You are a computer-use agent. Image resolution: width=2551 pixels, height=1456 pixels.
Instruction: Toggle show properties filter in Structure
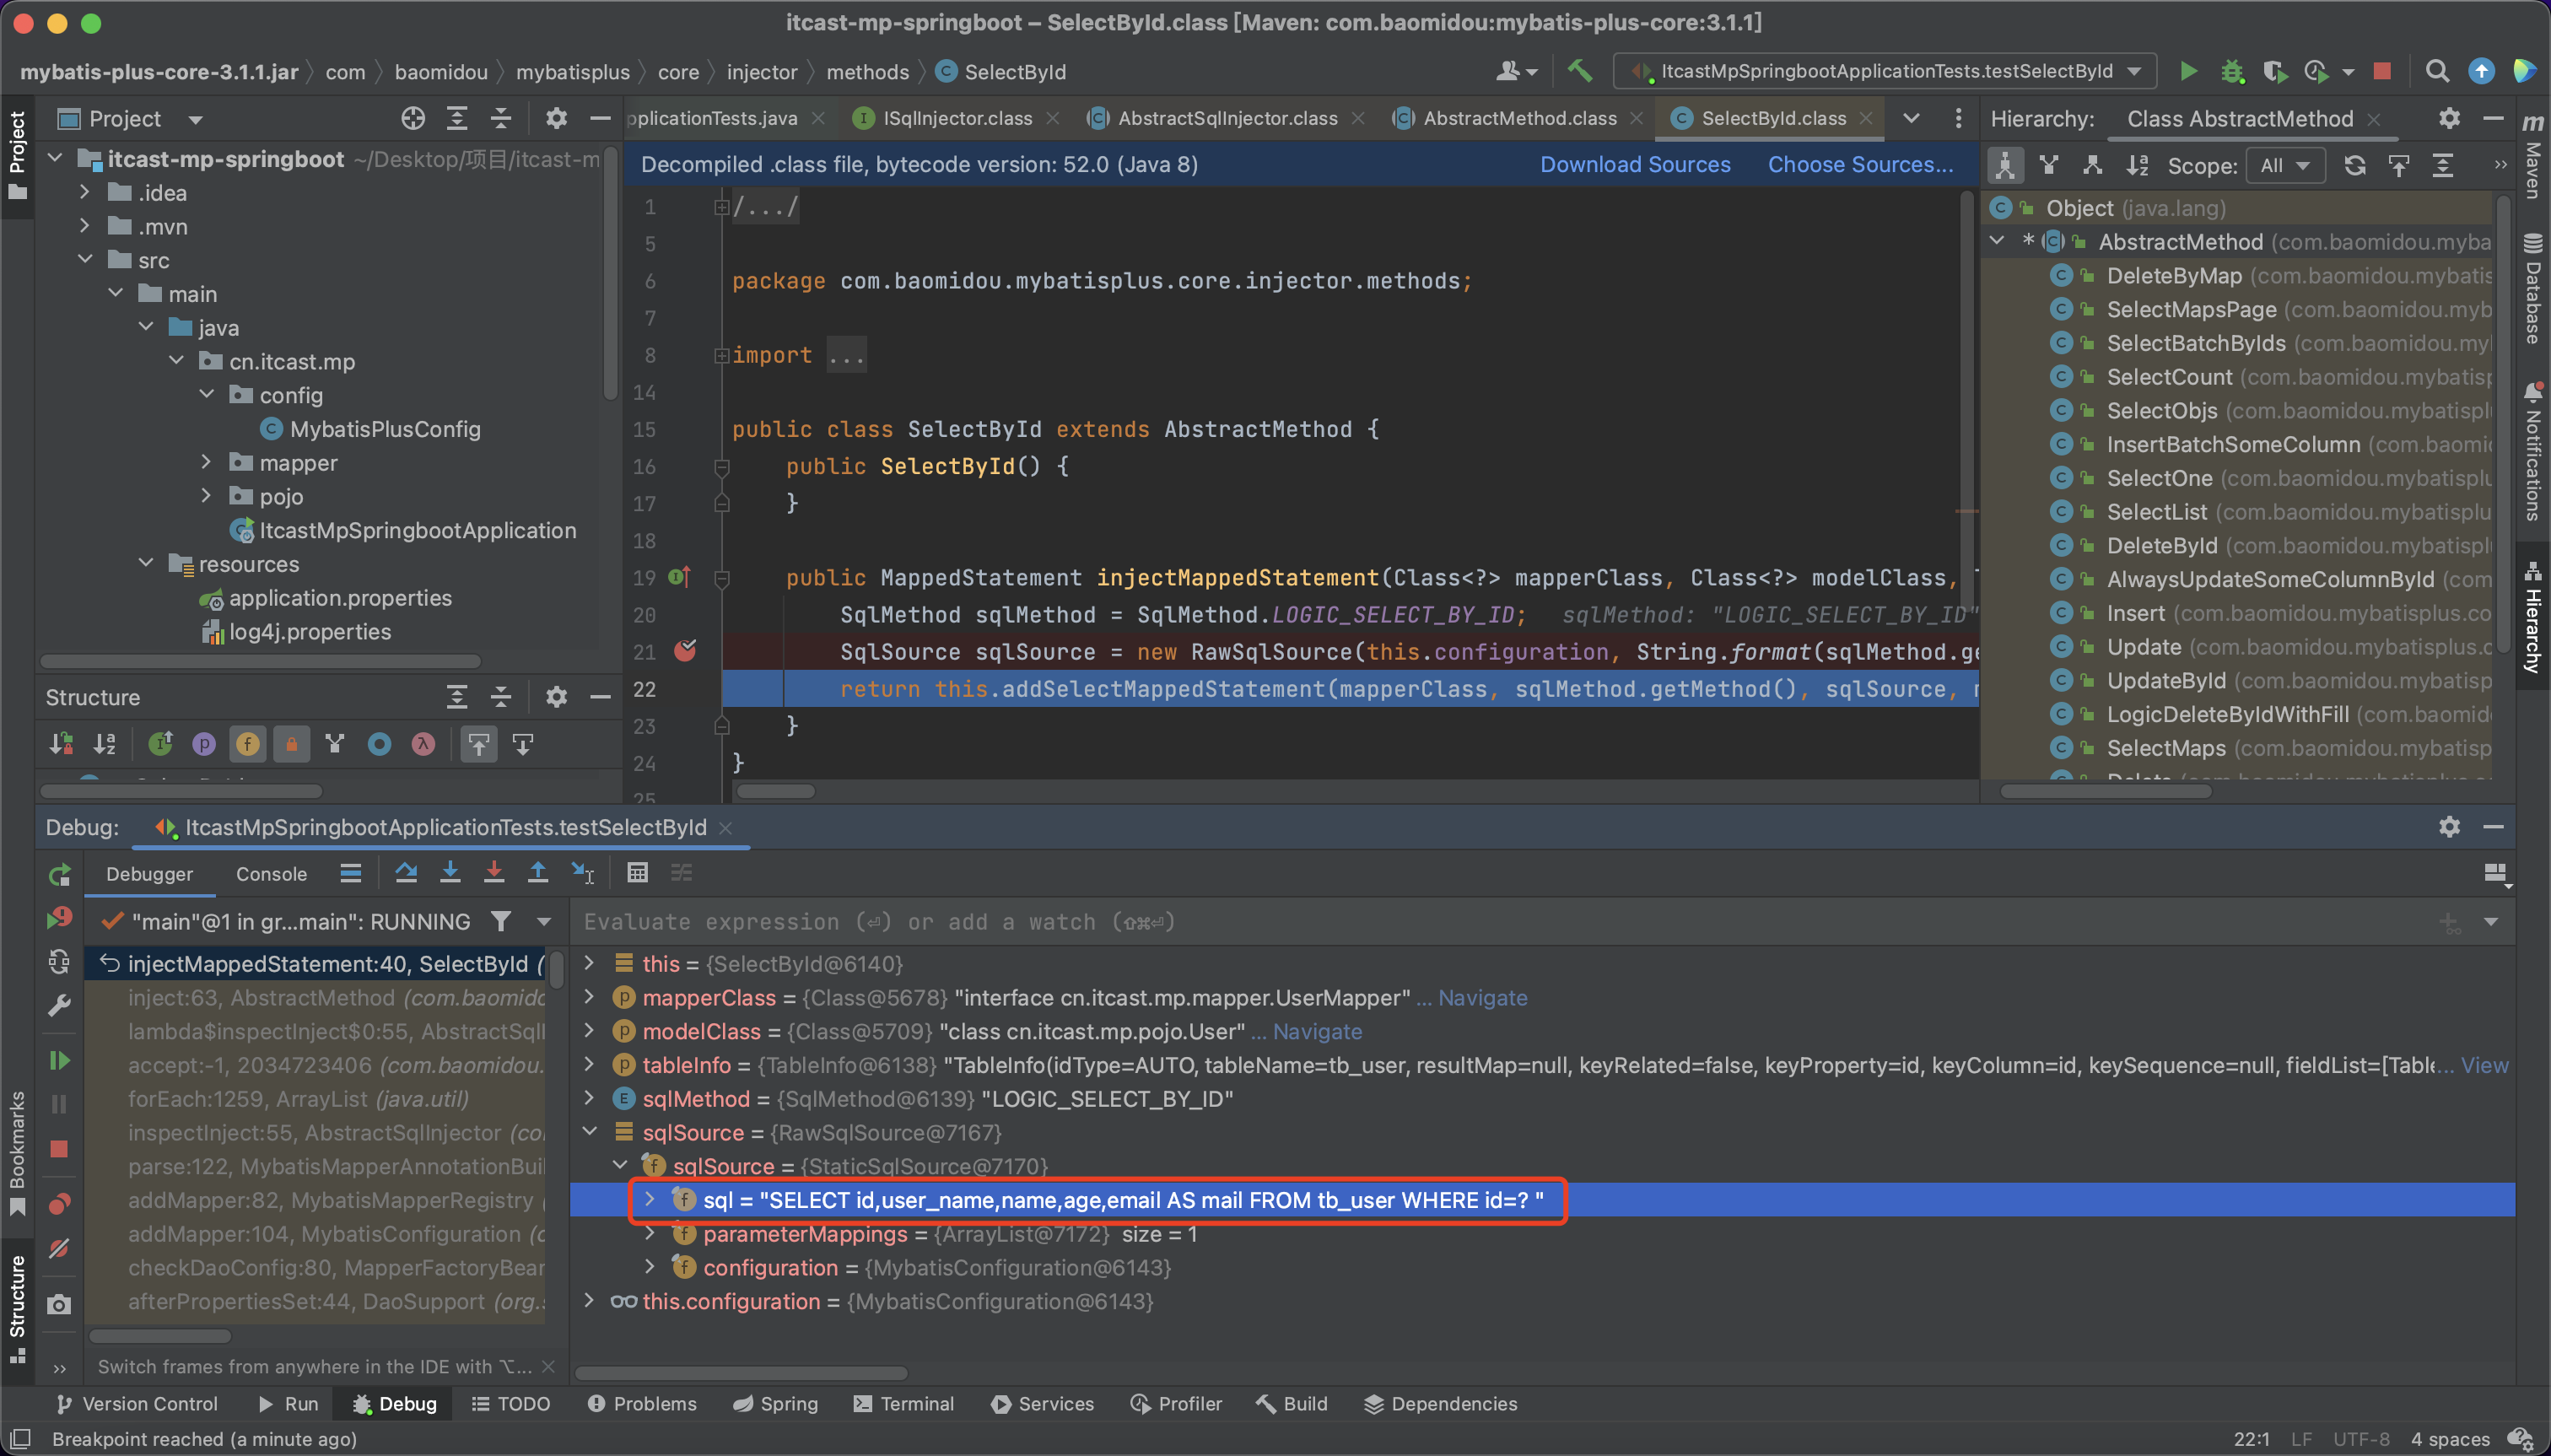pyautogui.click(x=204, y=744)
